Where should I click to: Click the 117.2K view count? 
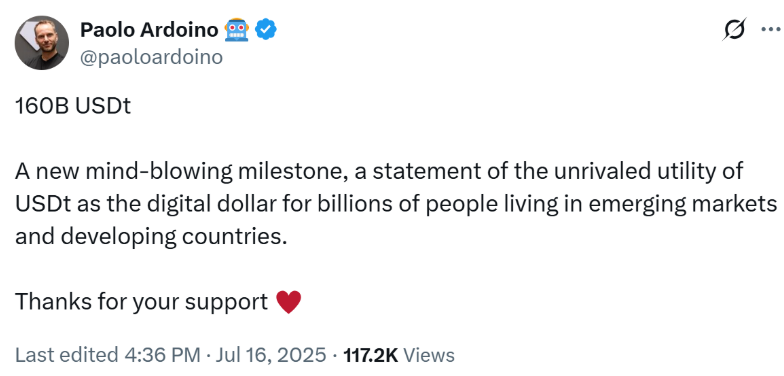(x=370, y=355)
